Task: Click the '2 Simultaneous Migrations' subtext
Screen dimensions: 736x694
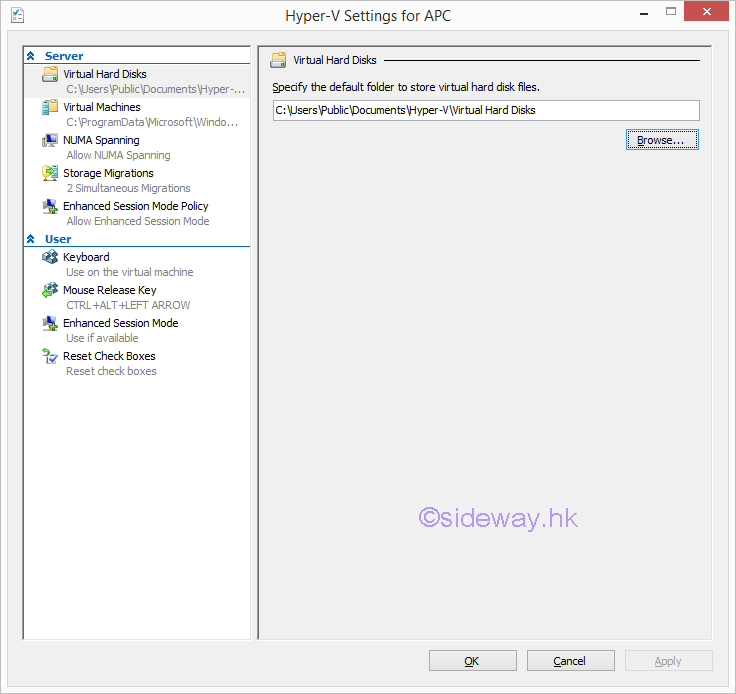Action: pyautogui.click(x=129, y=188)
